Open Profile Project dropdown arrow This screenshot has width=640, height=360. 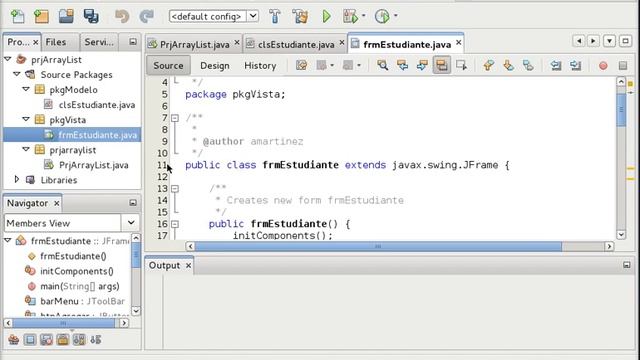396,16
